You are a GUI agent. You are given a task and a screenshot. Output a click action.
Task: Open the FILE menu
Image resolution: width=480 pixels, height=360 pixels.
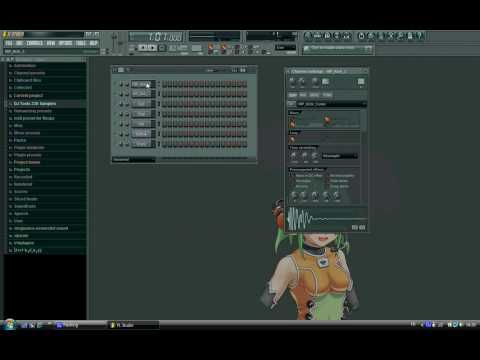(9, 43)
